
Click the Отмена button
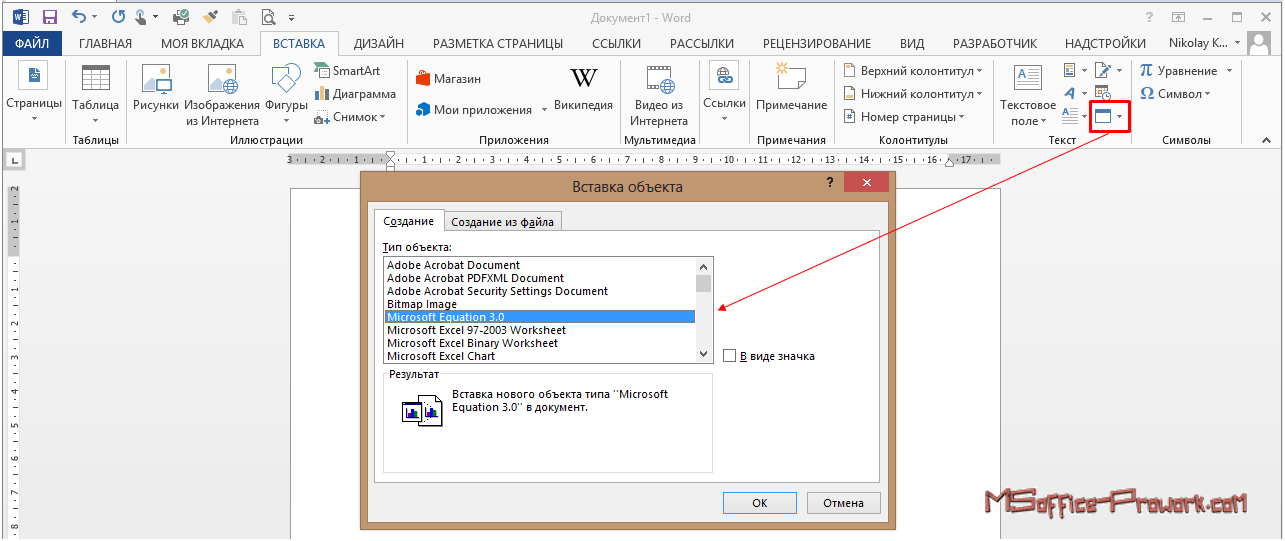point(843,503)
